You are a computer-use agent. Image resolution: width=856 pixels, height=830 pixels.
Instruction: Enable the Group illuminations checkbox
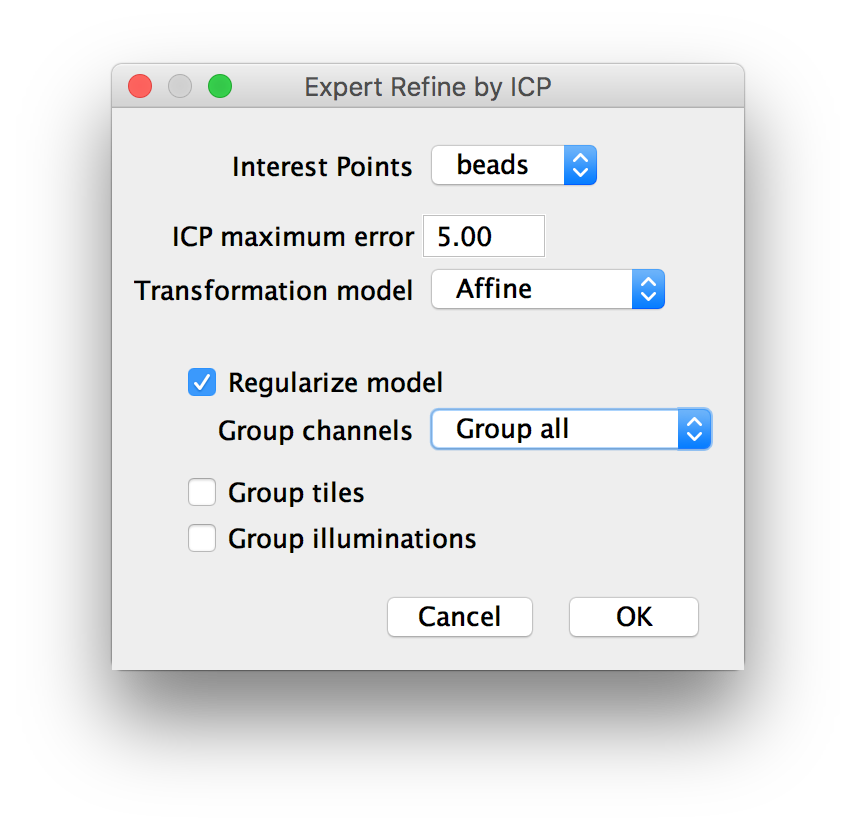point(202,538)
